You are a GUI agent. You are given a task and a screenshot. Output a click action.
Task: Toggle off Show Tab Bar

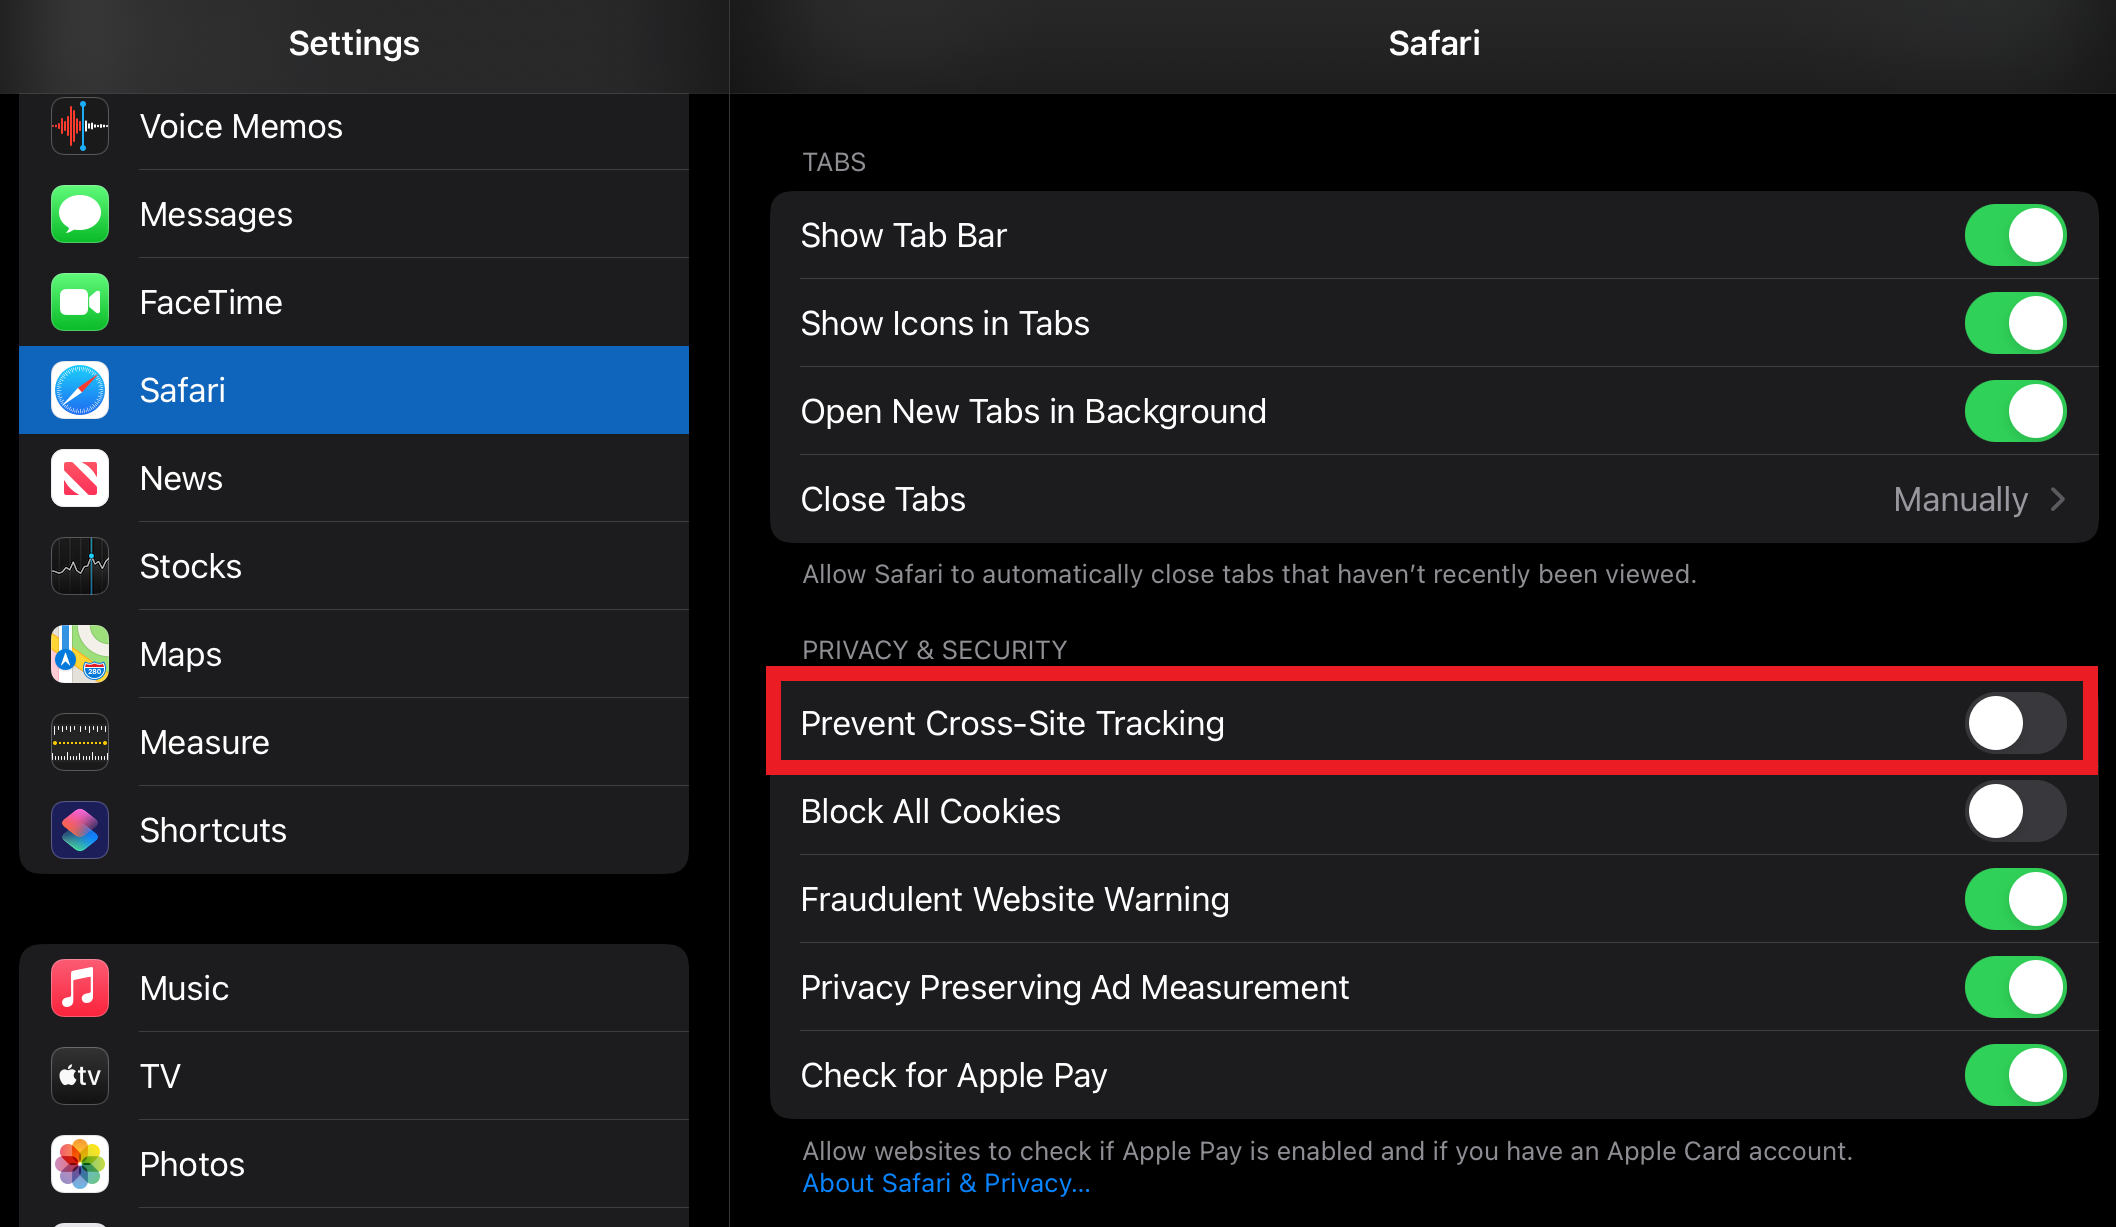point(2015,235)
